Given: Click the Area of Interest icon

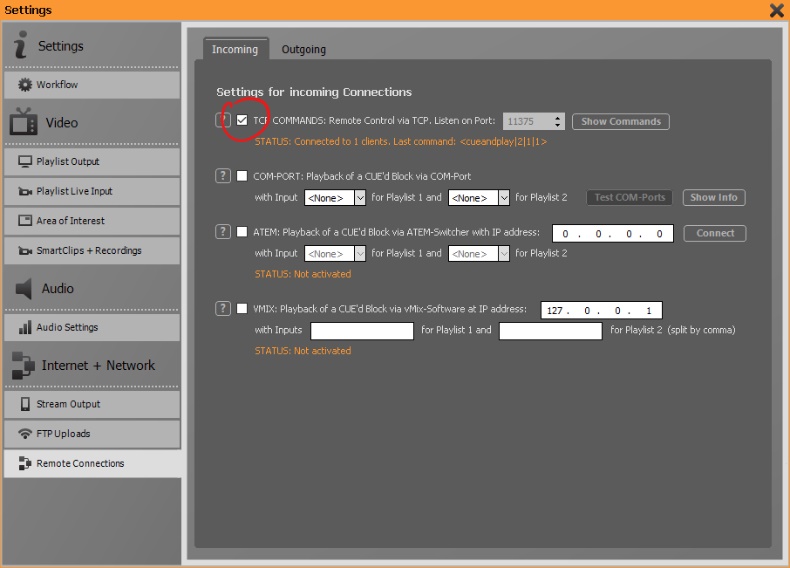Looking at the screenshot, I should coord(25,220).
